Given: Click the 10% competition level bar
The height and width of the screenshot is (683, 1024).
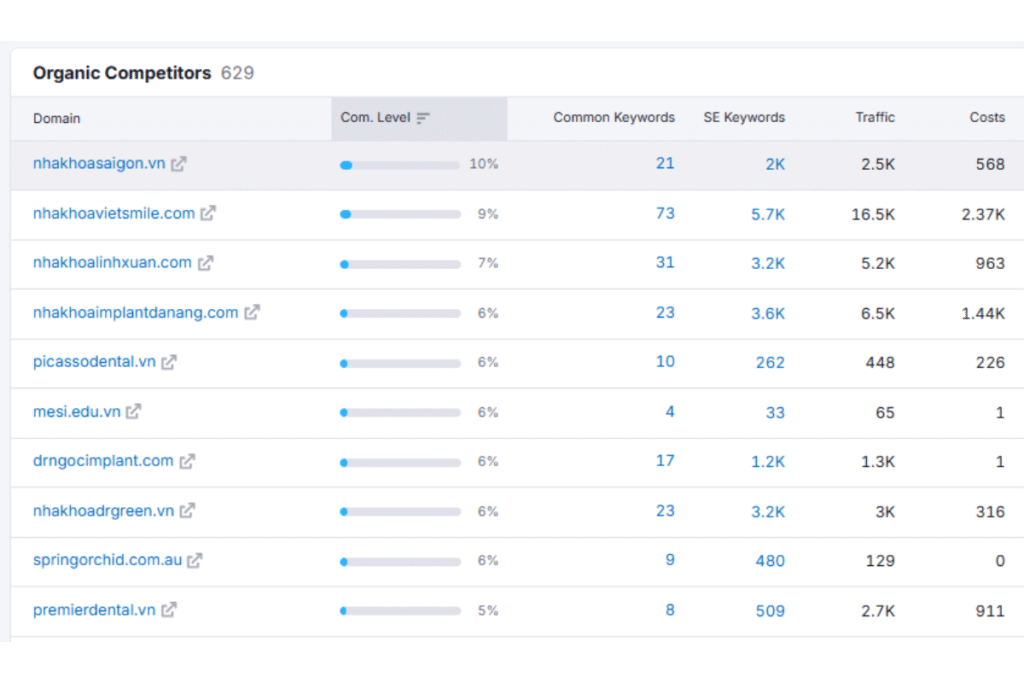Looking at the screenshot, I should [x=400, y=165].
